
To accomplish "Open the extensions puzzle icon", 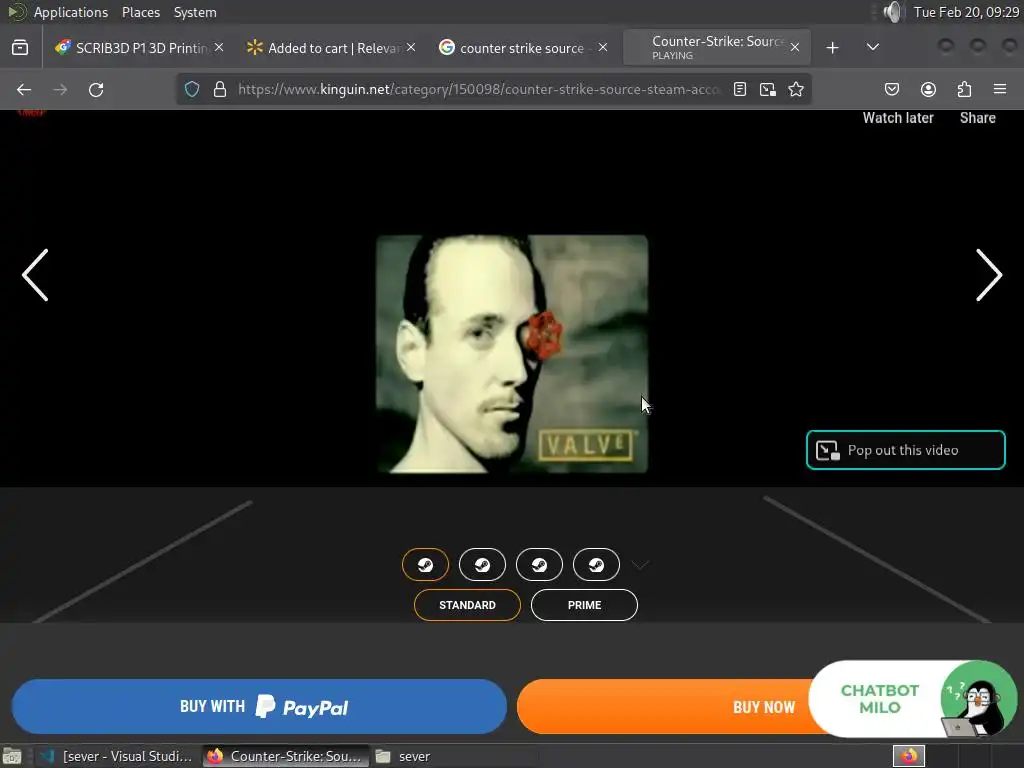I will (964, 89).
